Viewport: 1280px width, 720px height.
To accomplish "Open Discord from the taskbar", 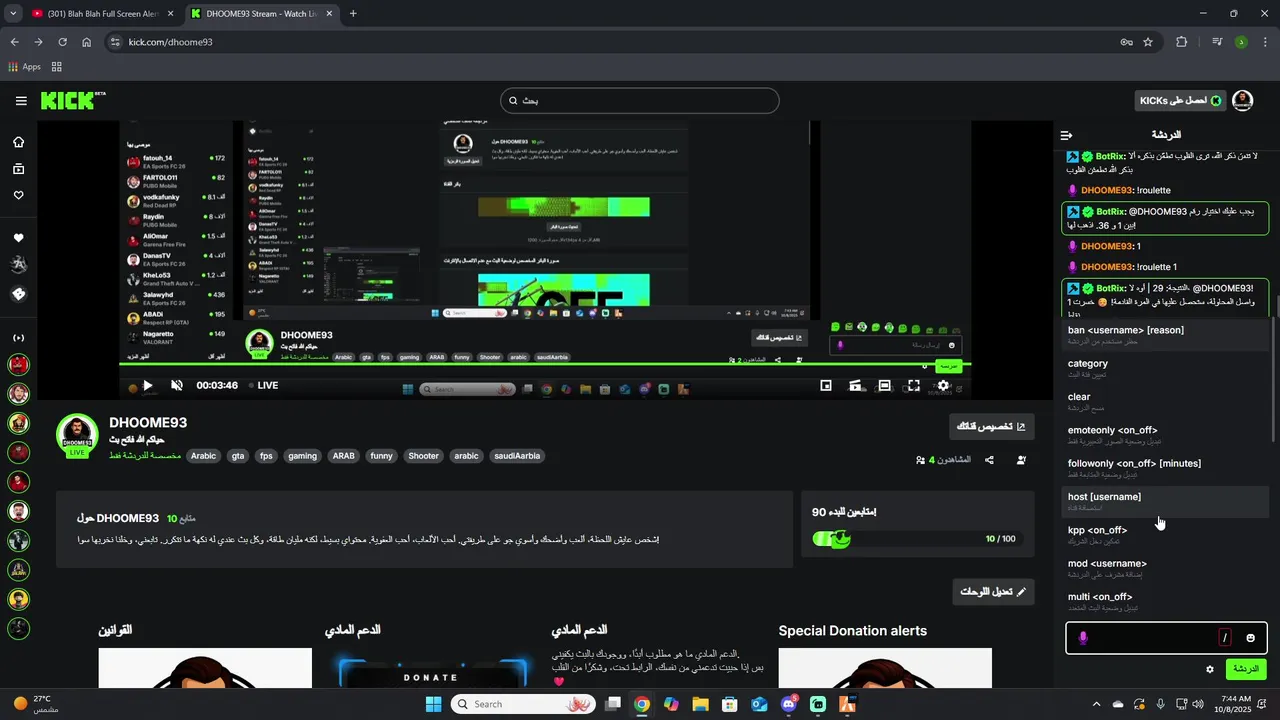I will [789, 704].
